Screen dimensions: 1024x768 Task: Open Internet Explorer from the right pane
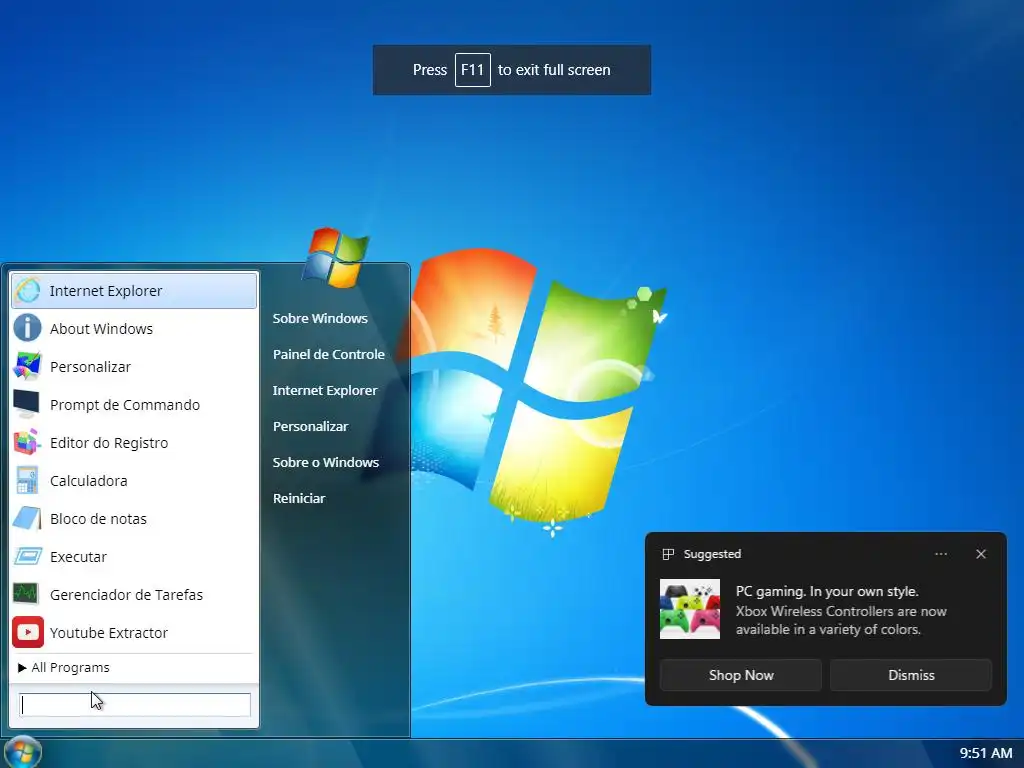coord(325,390)
